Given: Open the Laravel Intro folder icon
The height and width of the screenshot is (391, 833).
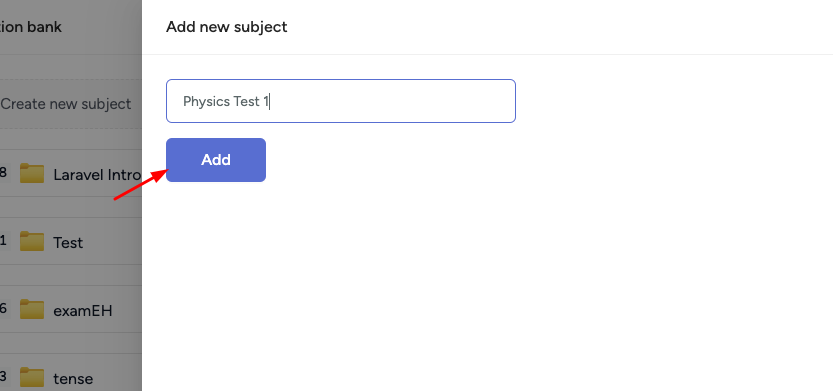Looking at the screenshot, I should click(32, 174).
